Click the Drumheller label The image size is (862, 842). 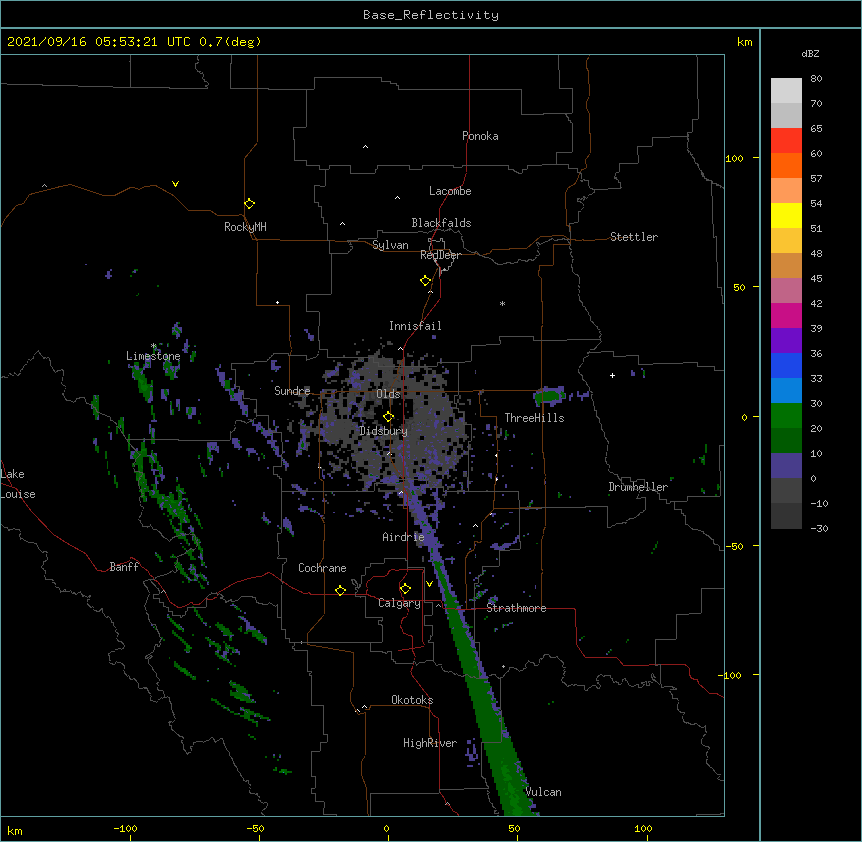(x=638, y=487)
